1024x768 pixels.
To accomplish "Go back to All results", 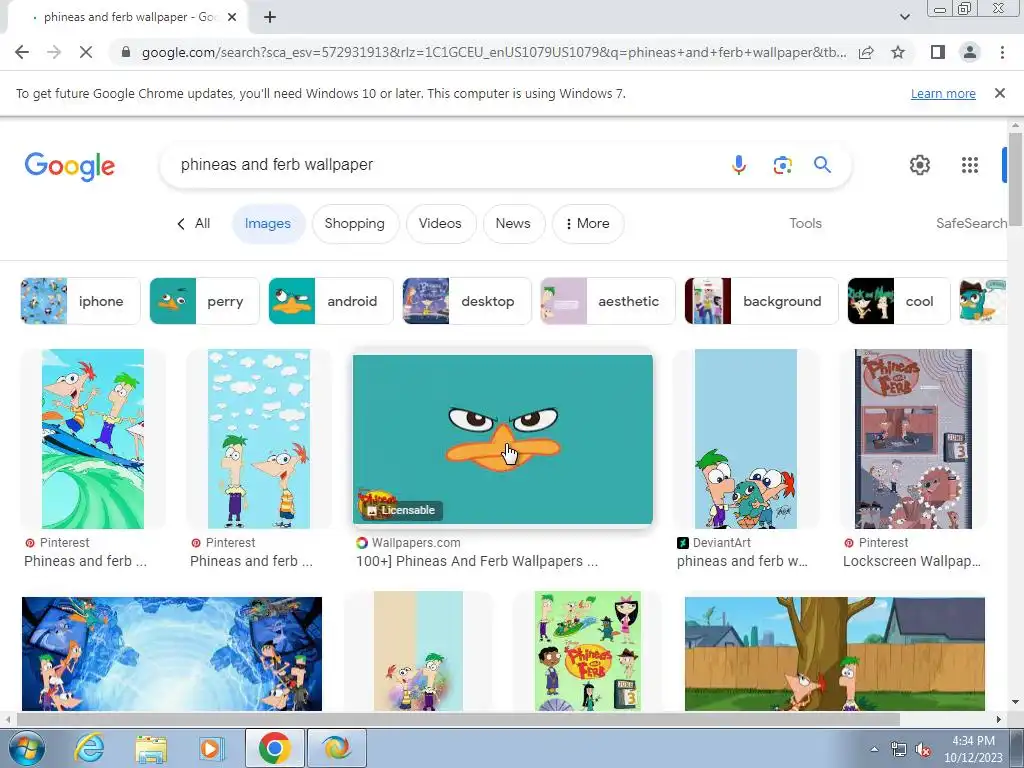I will 193,223.
